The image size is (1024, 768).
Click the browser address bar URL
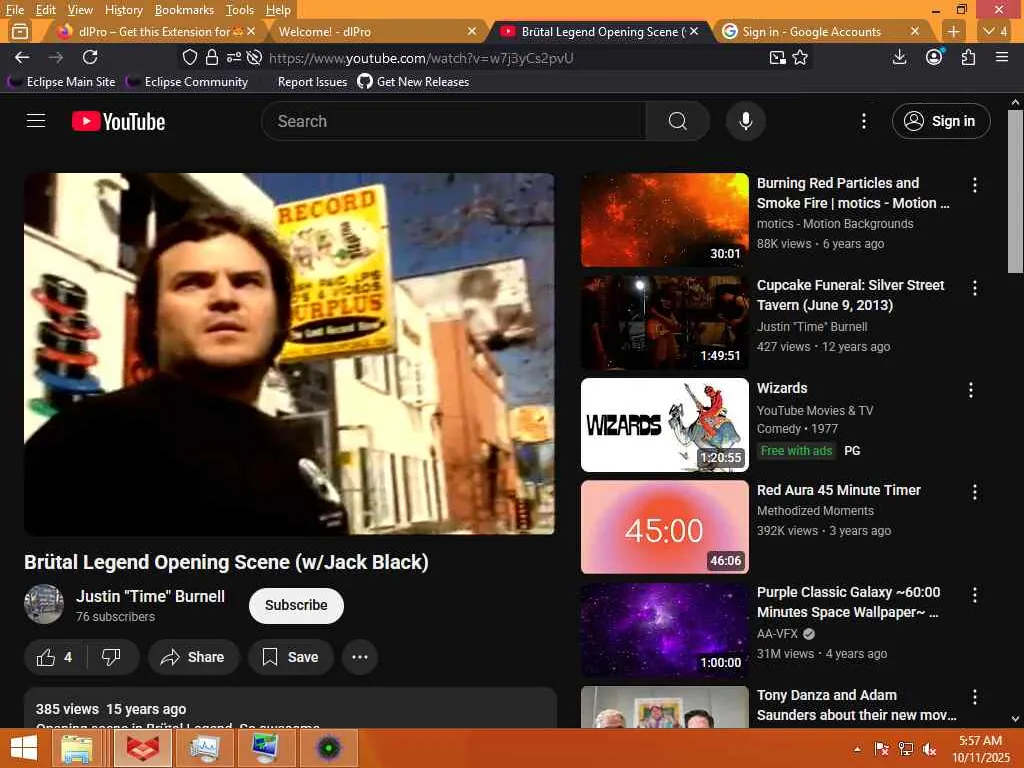click(421, 58)
